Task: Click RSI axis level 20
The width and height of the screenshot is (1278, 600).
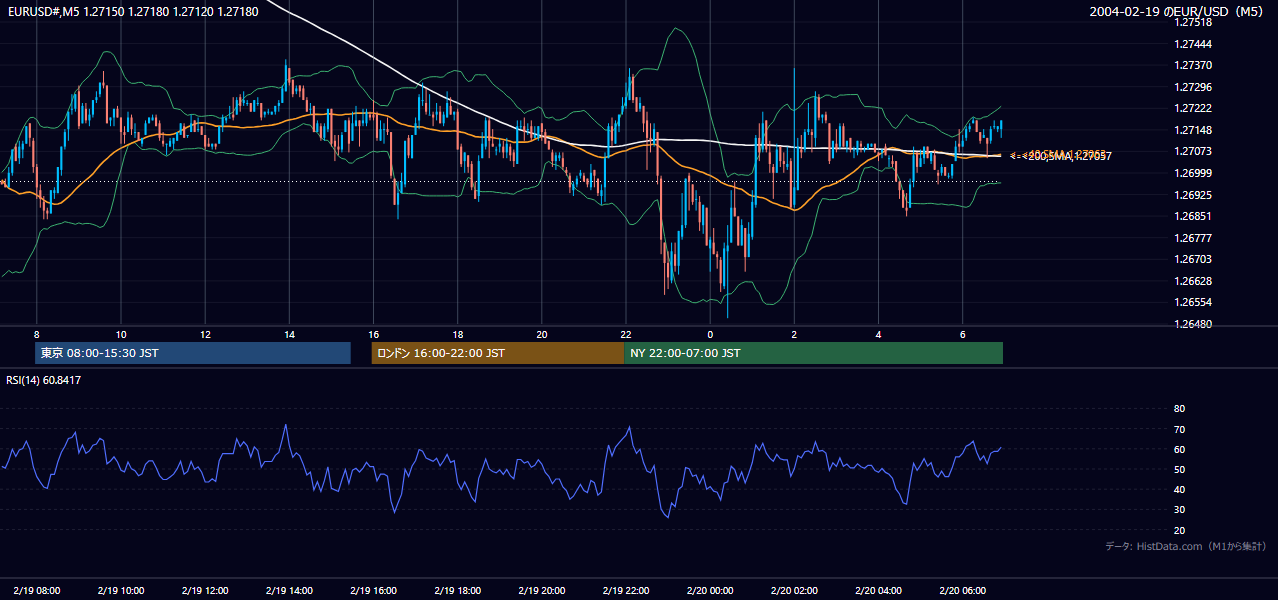Action: click(1179, 530)
